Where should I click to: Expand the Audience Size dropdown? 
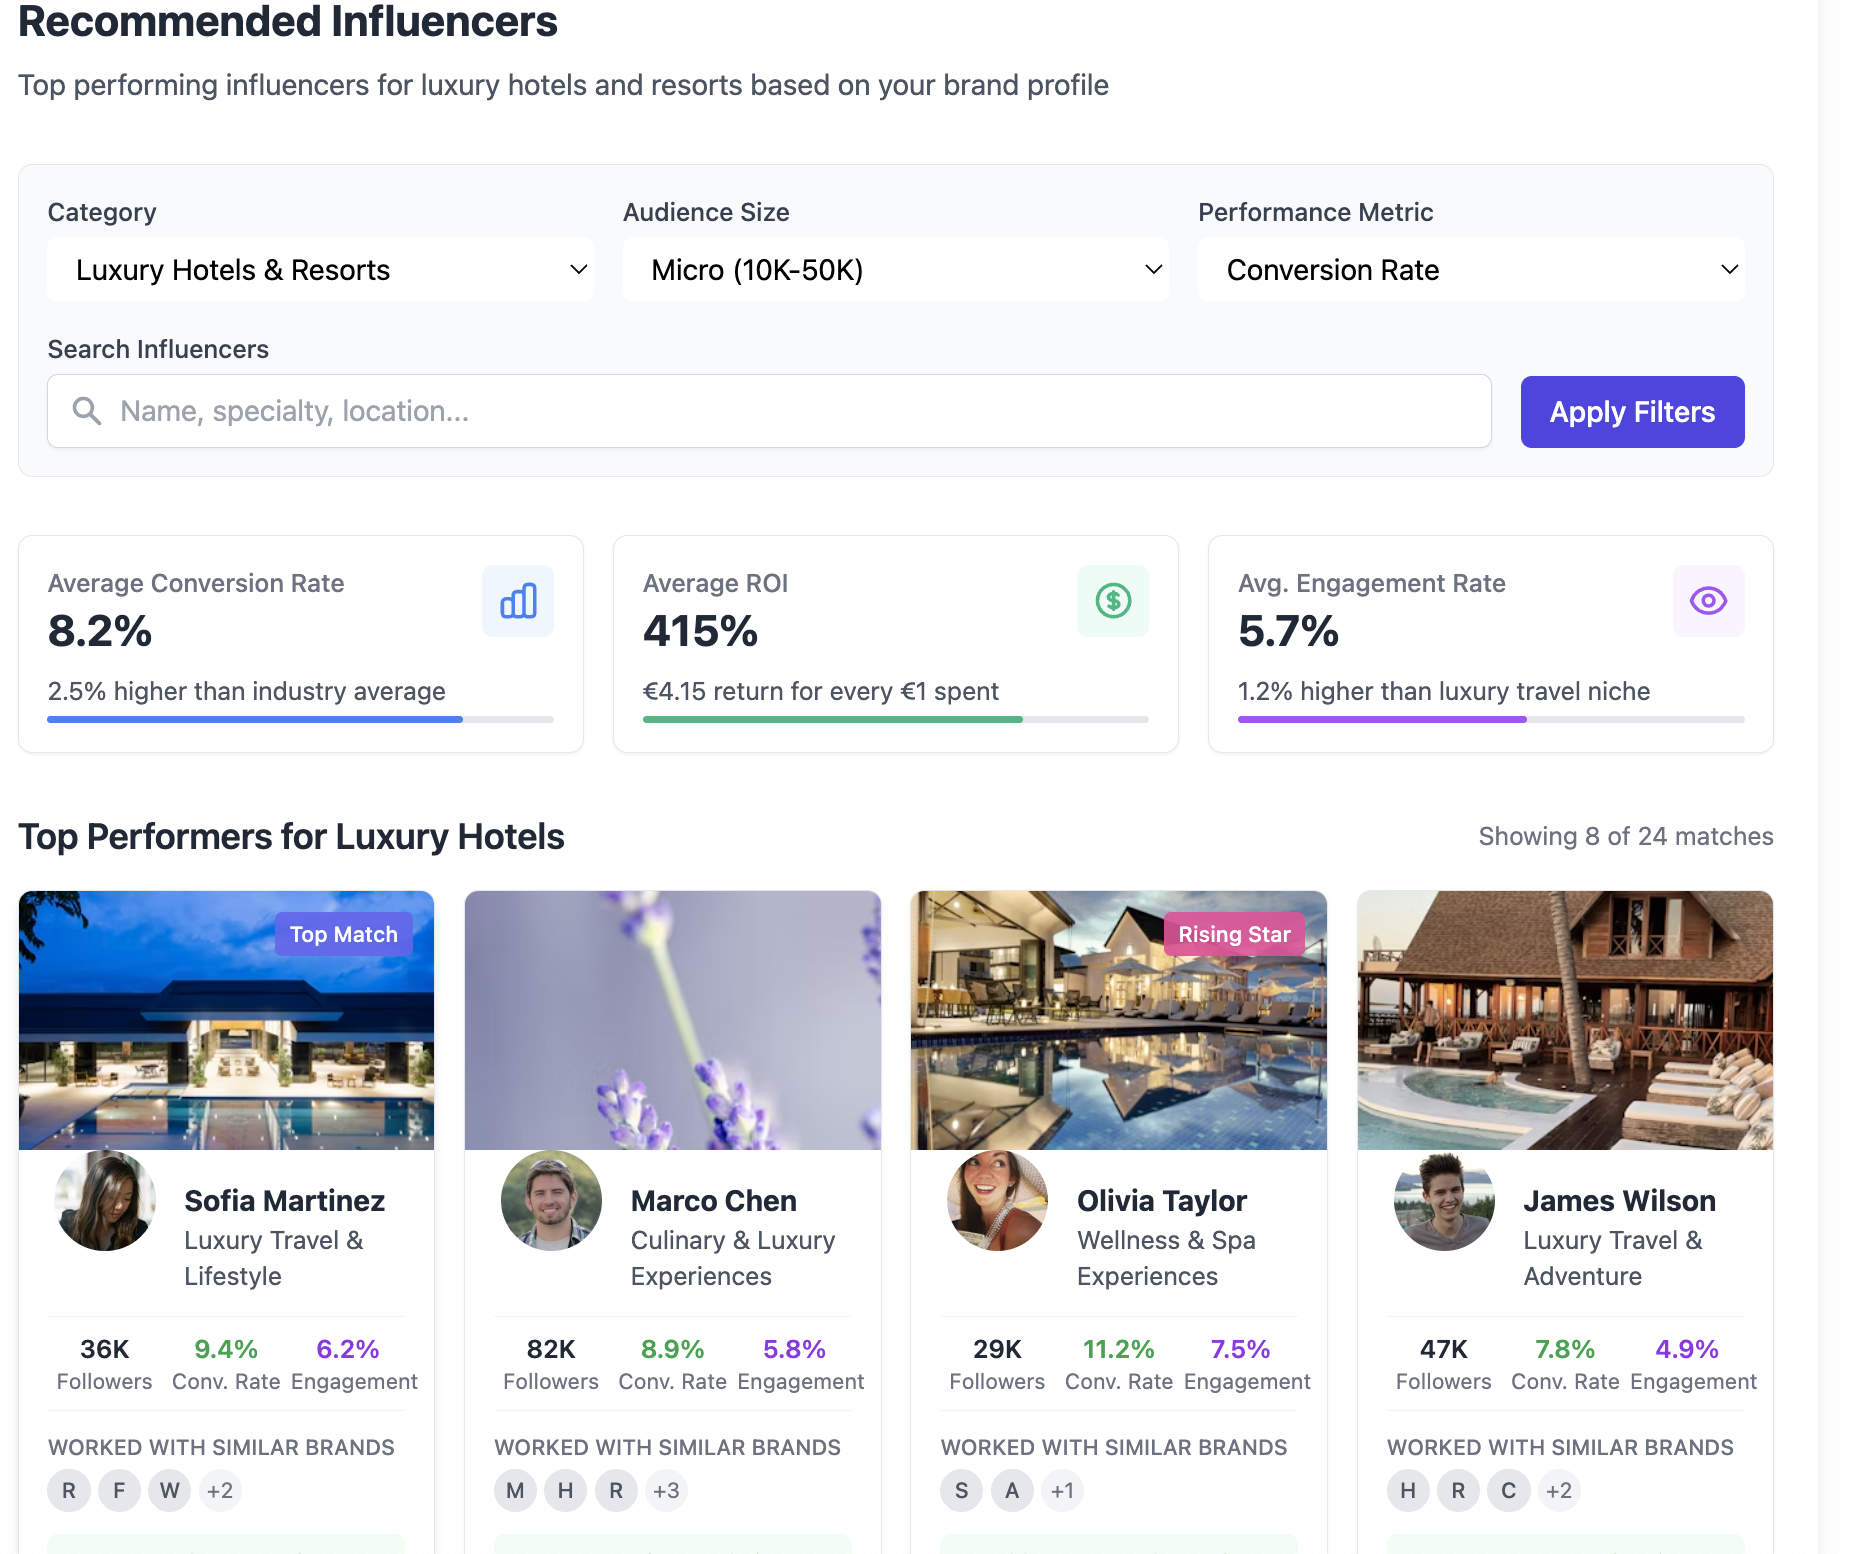tap(895, 270)
